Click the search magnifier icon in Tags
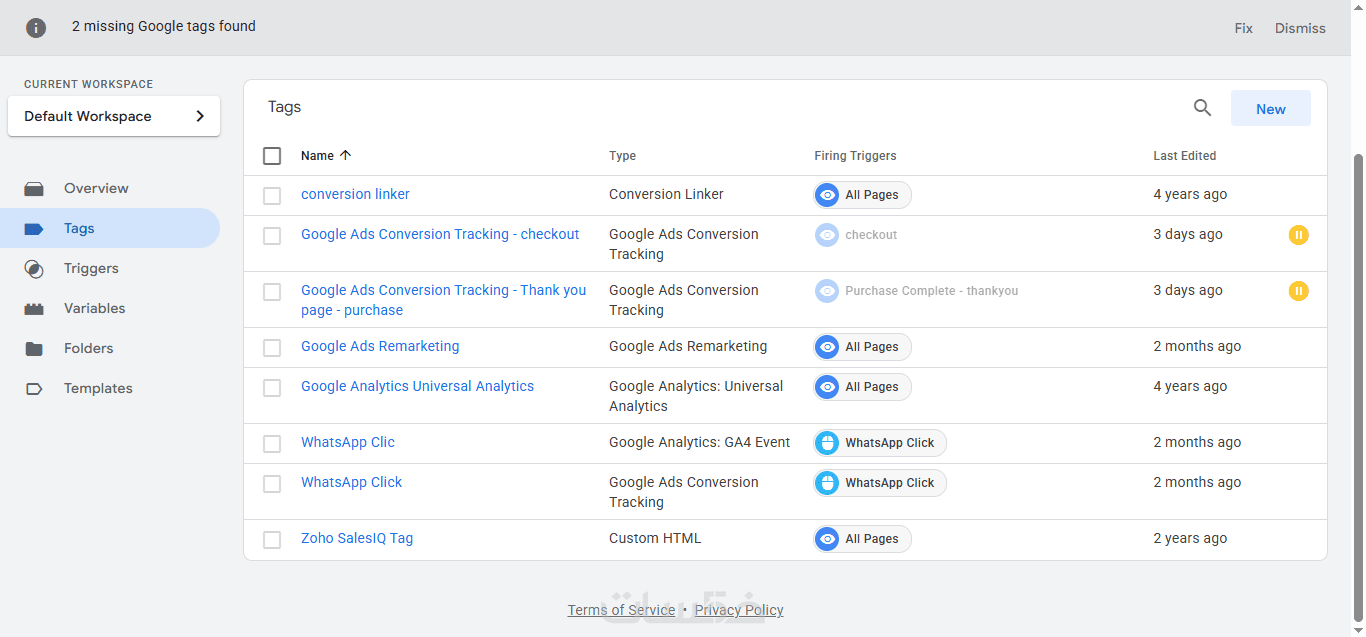The width and height of the screenshot is (1366, 637). [x=1202, y=108]
